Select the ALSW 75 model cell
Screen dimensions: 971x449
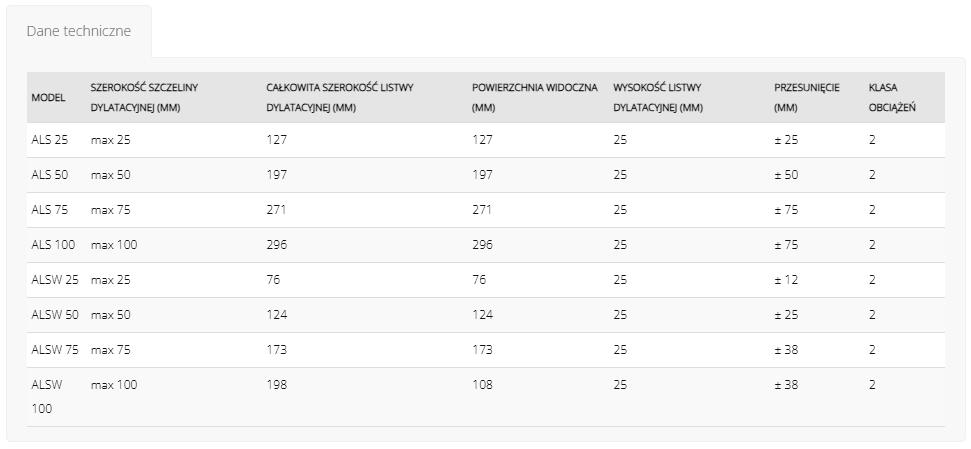(x=55, y=350)
